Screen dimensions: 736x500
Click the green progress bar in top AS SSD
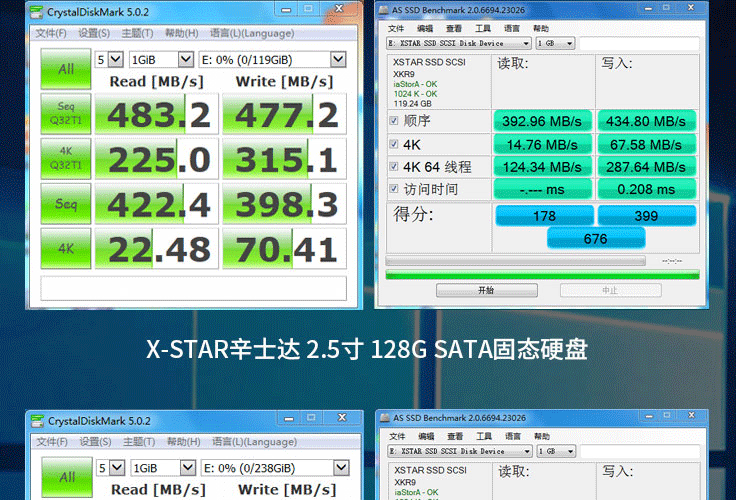pos(542,275)
